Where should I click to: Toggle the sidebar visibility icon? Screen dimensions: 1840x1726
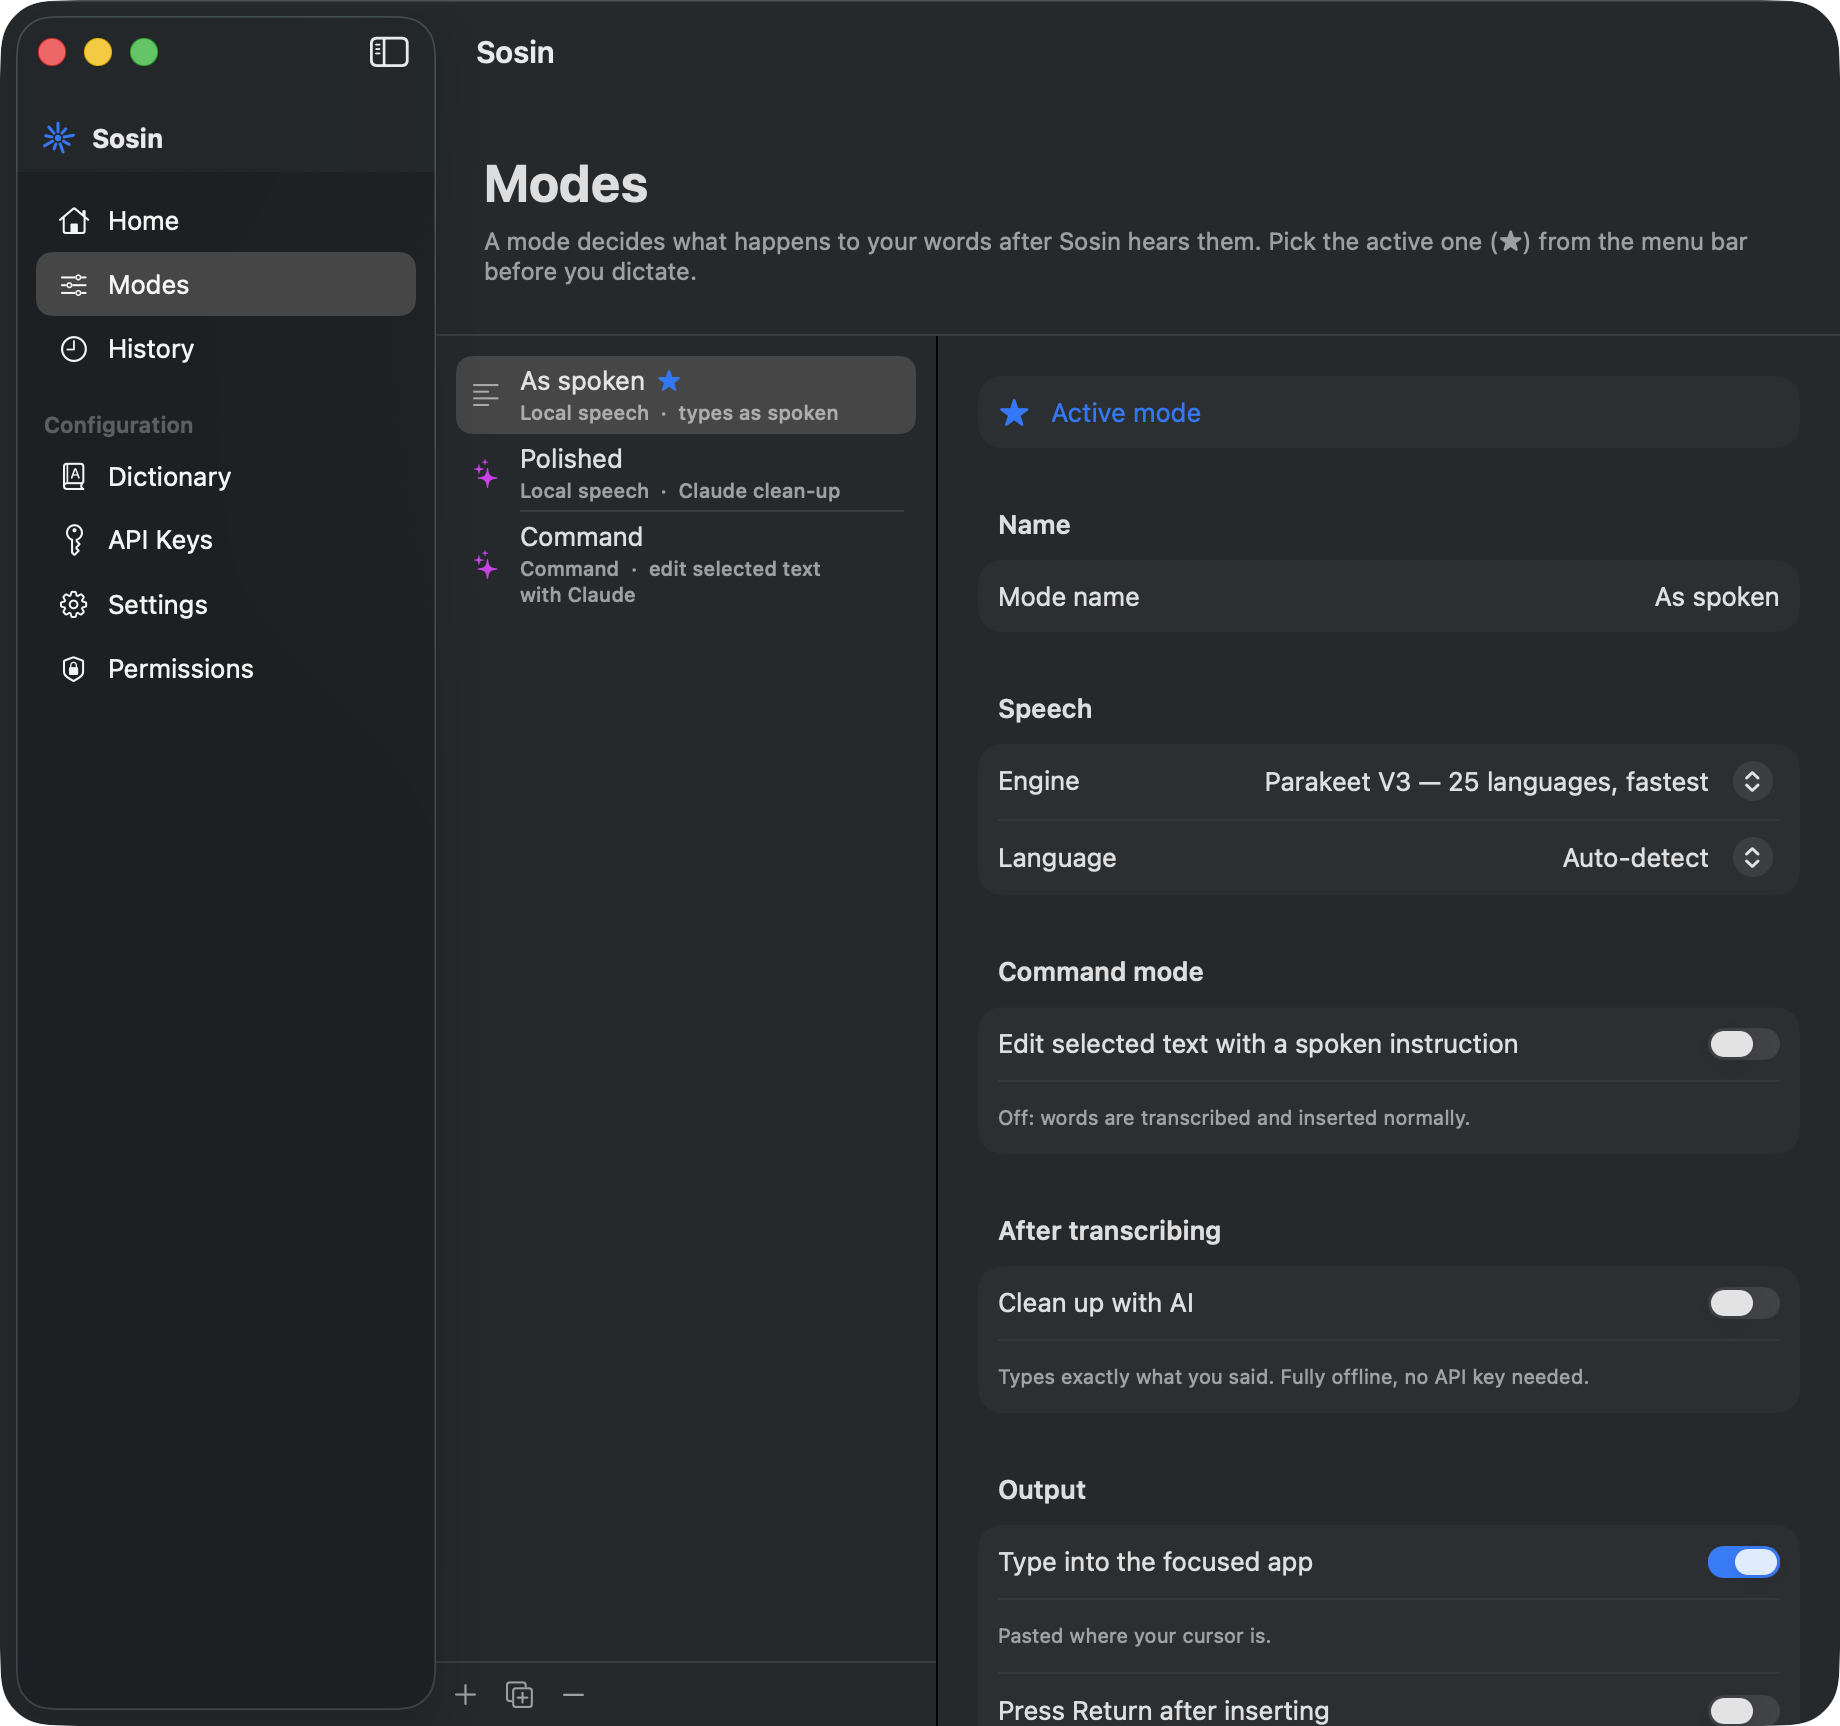(x=389, y=52)
